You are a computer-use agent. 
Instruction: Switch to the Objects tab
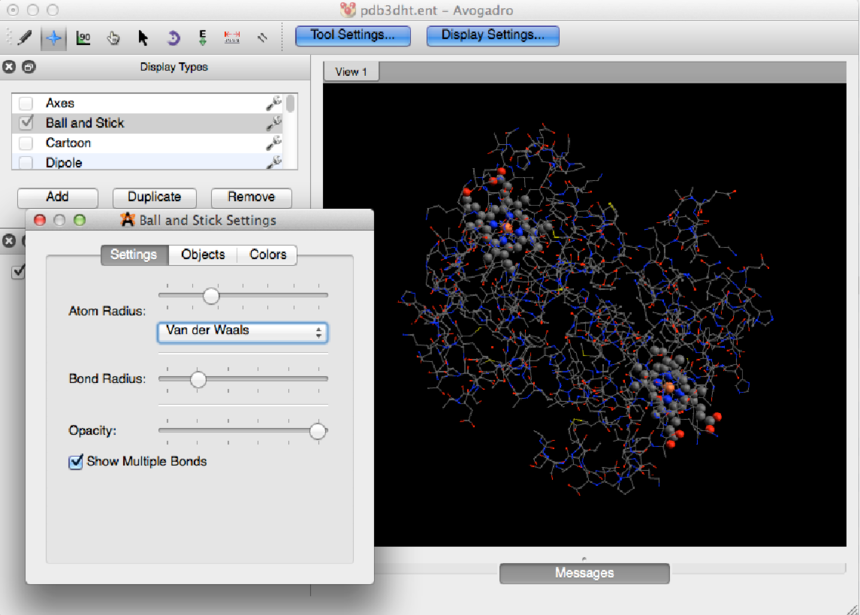203,255
